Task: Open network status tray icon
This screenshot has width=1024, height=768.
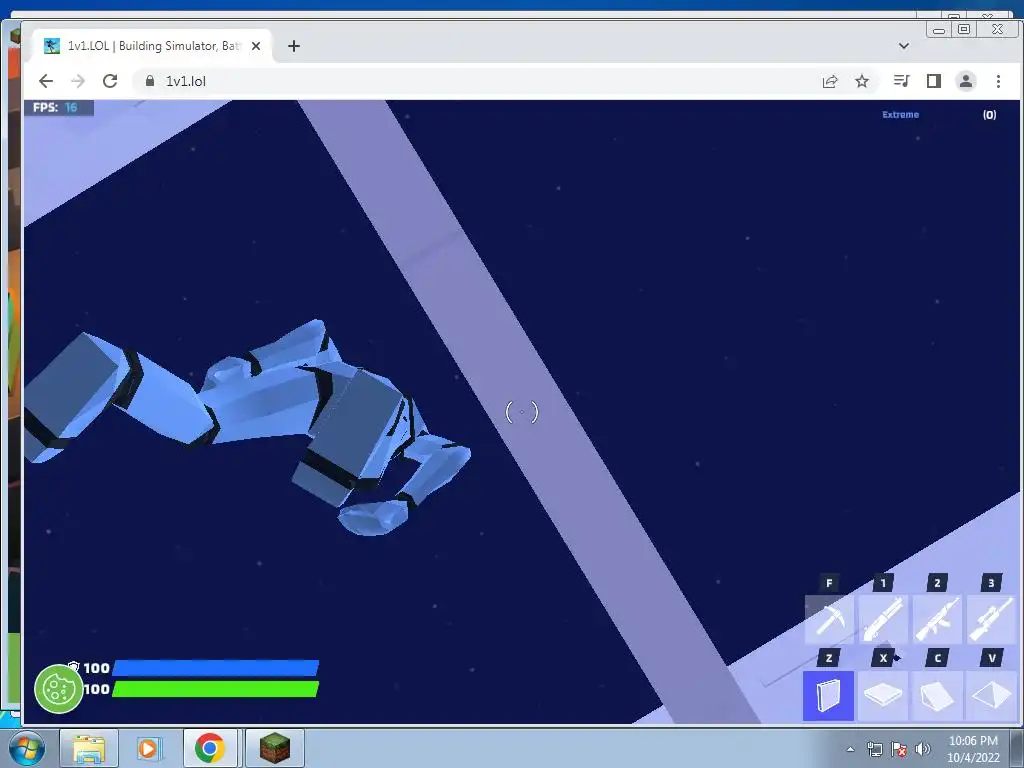Action: click(x=874, y=749)
